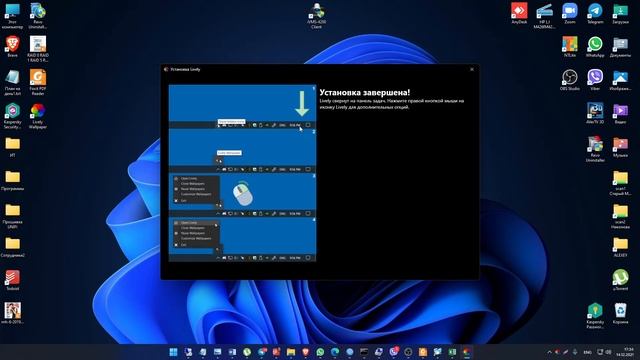Select the 'Сотрудники2' folder on desktop

coord(12,247)
